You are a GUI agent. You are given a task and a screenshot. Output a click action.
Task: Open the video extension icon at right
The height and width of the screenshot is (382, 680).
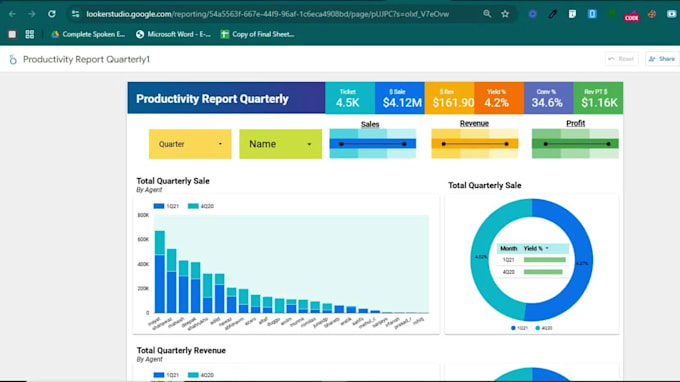(671, 14)
